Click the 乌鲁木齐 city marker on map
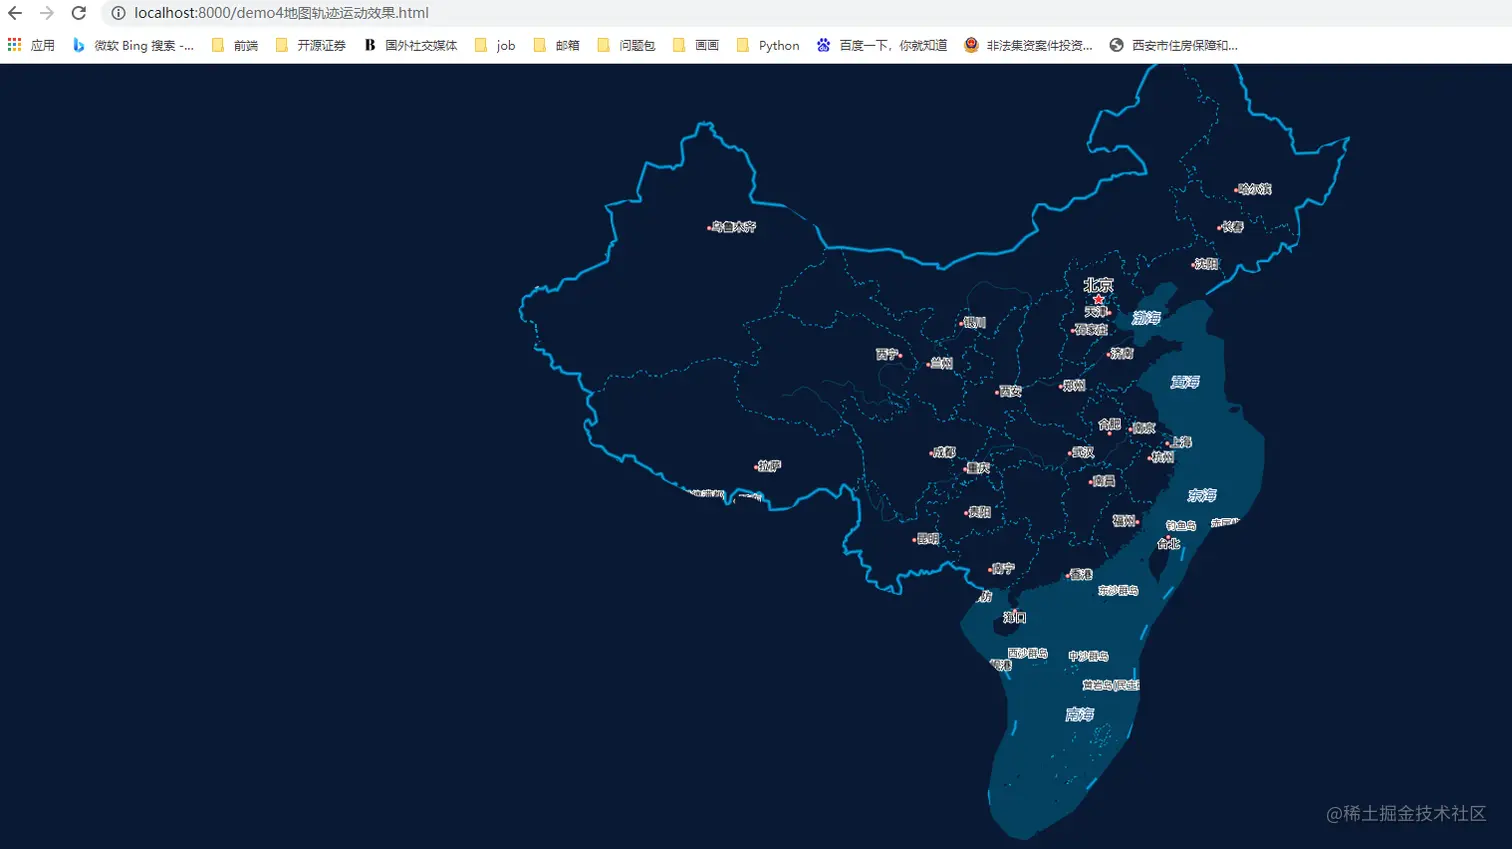Image resolution: width=1512 pixels, height=849 pixels. click(710, 228)
